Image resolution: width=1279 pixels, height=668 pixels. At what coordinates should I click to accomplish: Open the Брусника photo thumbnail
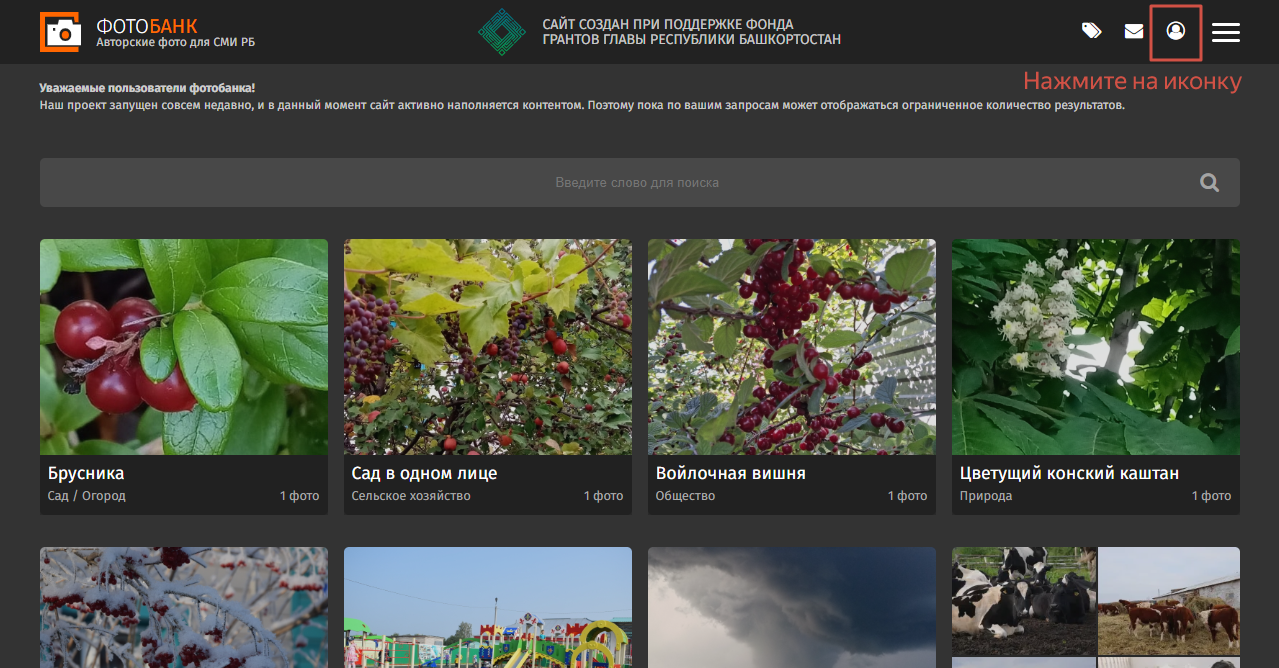coord(184,347)
